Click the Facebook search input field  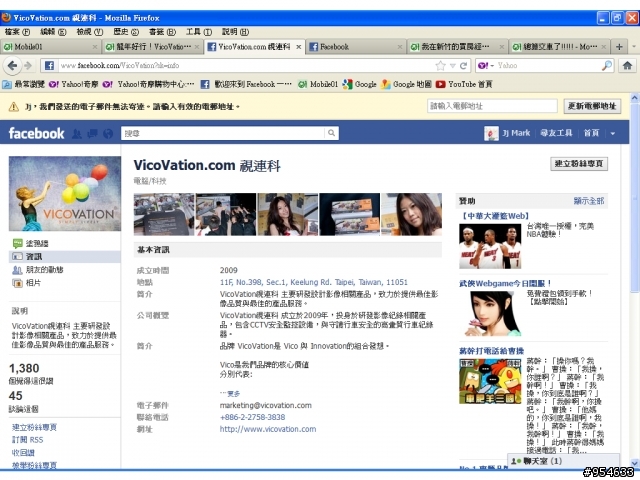pos(223,133)
